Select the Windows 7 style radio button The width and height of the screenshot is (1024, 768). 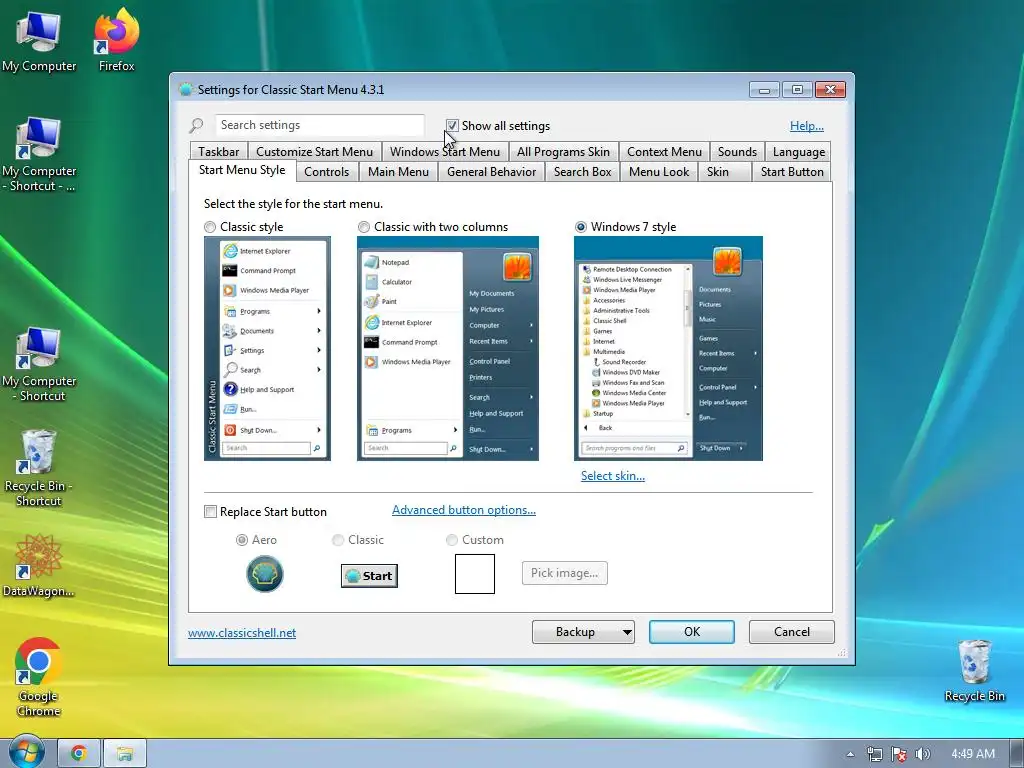tap(581, 227)
